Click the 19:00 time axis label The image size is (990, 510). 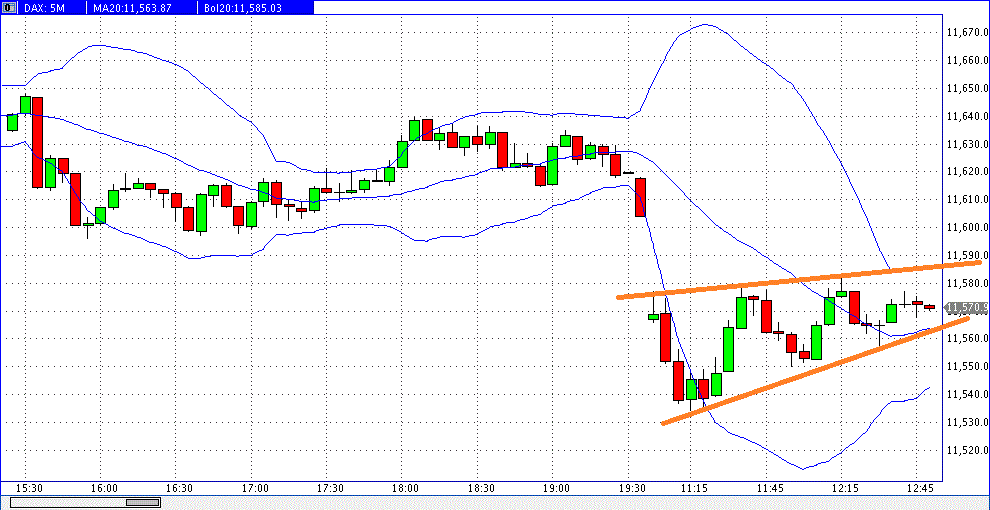pyautogui.click(x=555, y=489)
